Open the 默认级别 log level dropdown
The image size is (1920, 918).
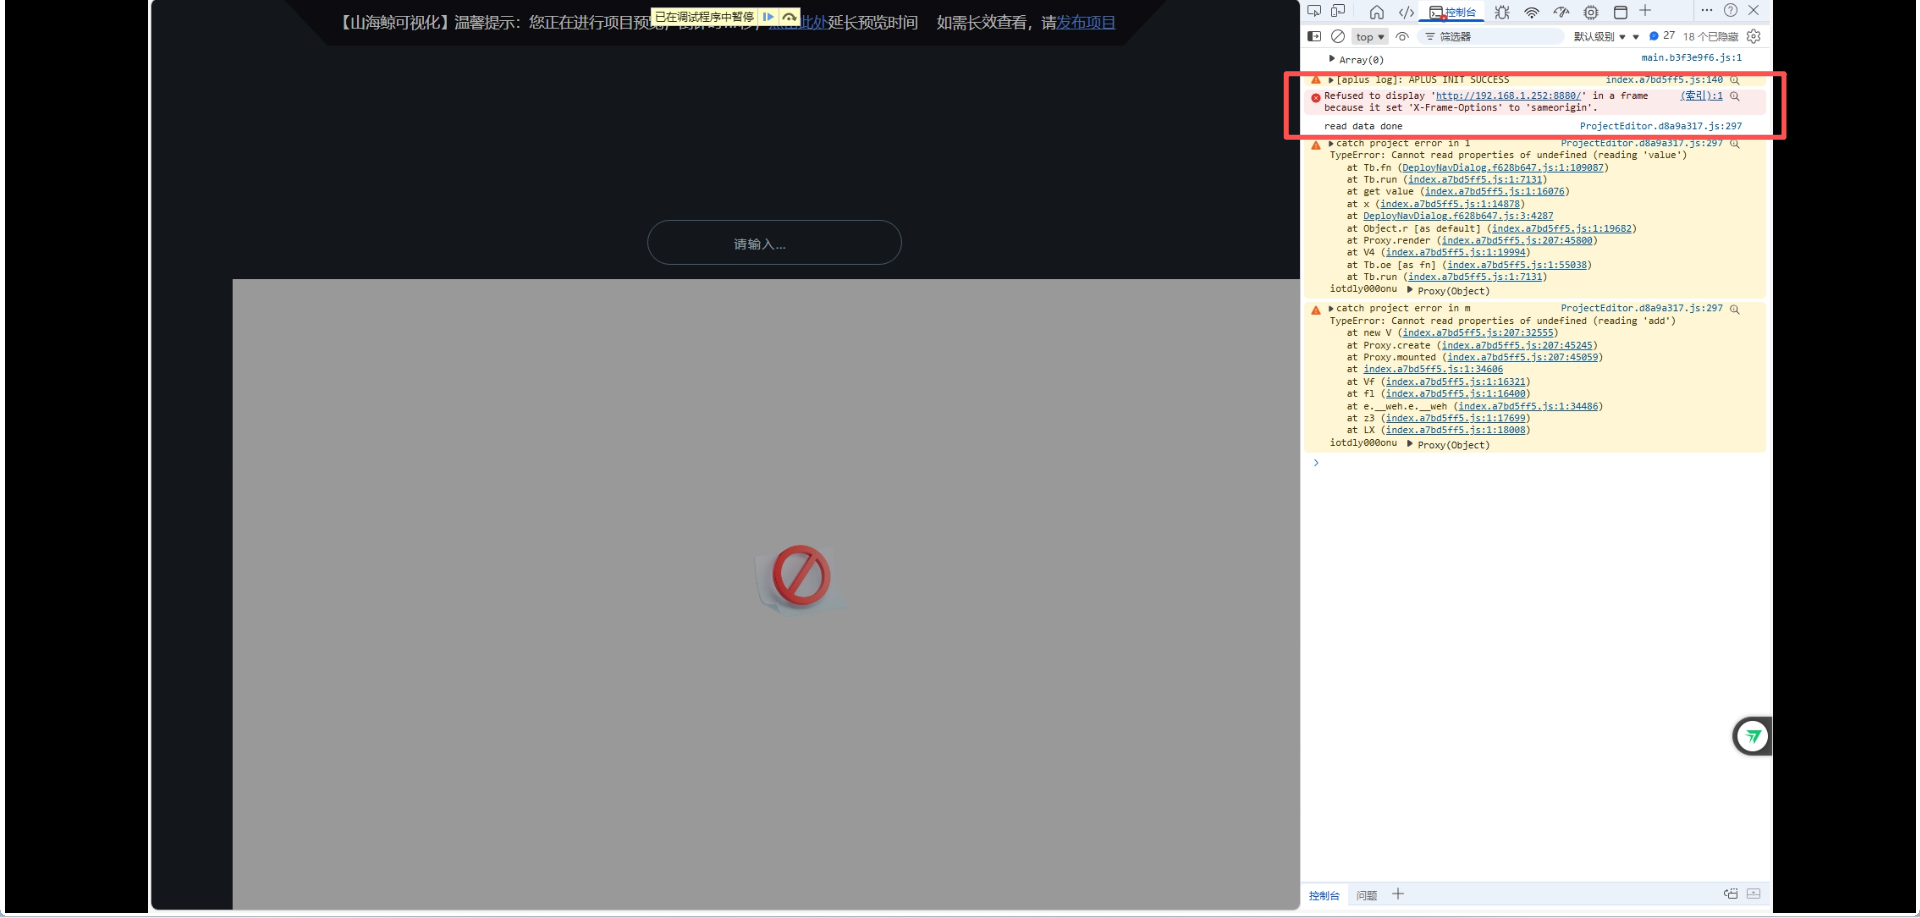click(x=1599, y=37)
